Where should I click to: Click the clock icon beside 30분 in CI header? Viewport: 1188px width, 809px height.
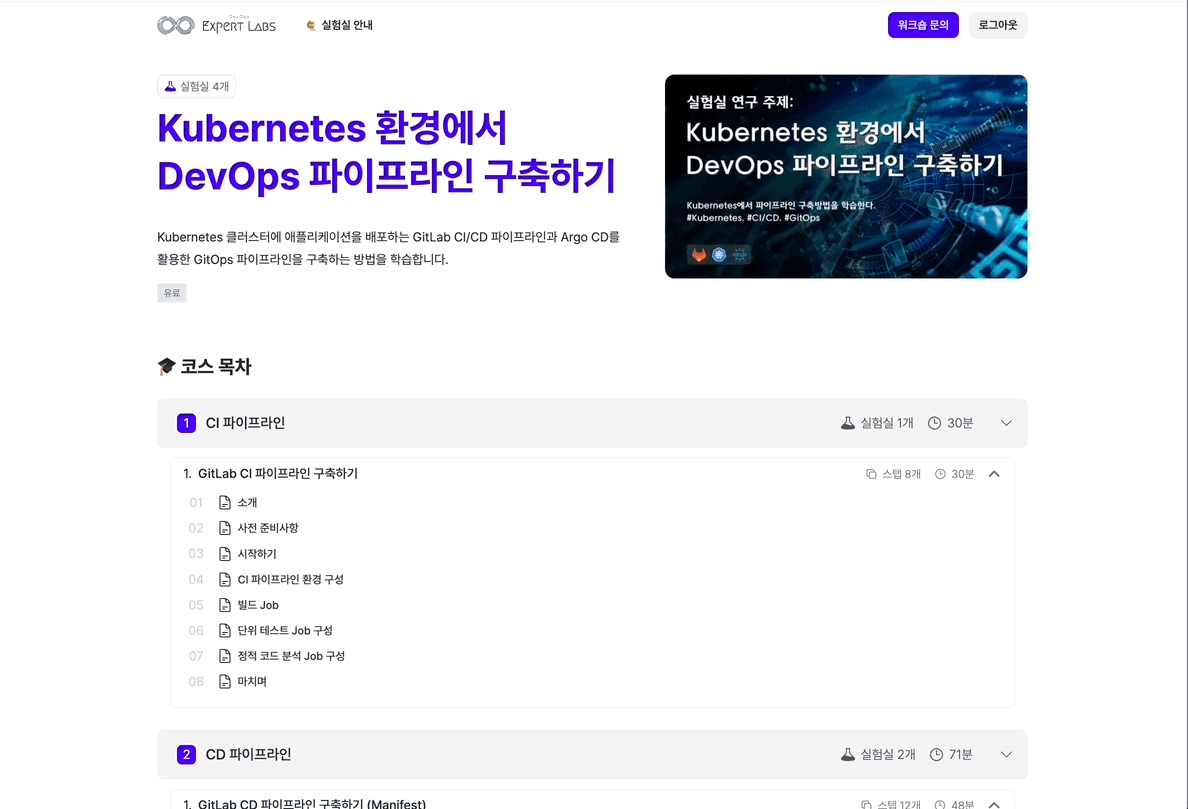935,423
